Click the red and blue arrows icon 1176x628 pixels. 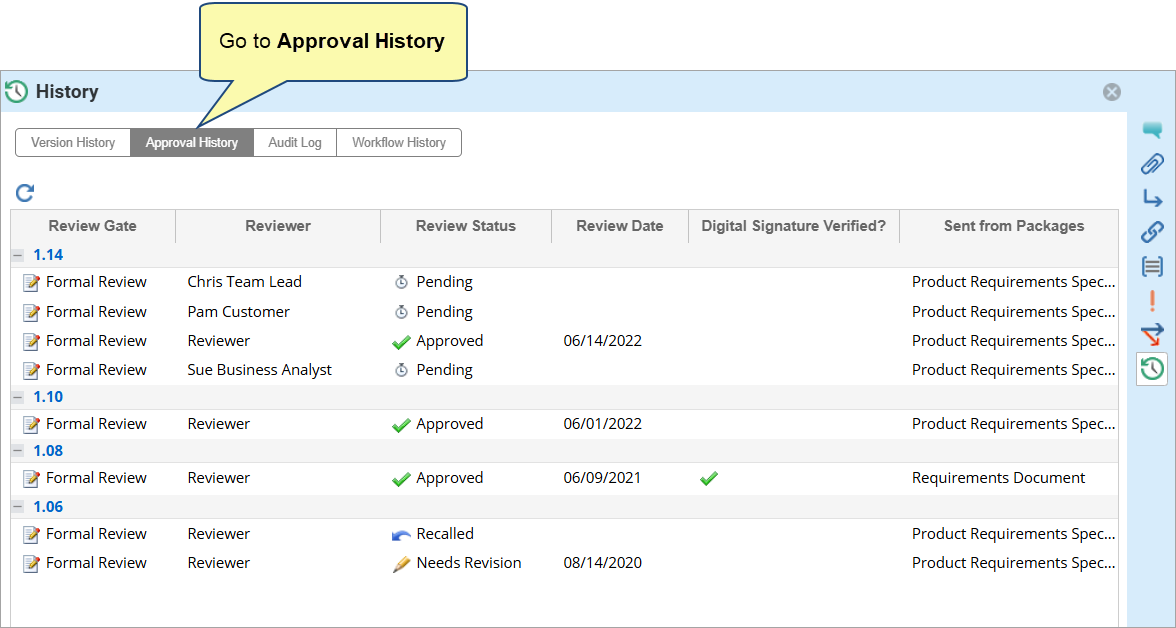1152,334
